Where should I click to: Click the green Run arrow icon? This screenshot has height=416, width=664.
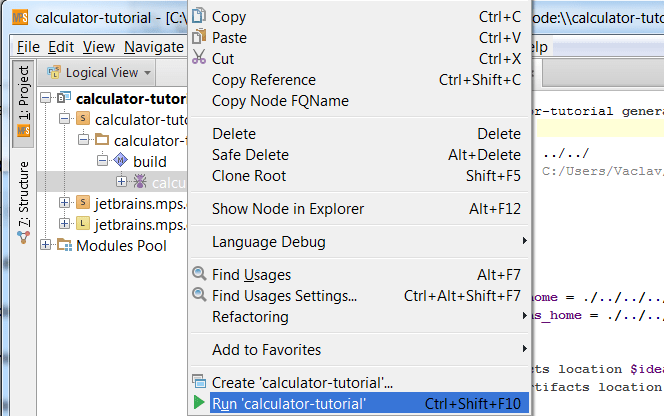[x=199, y=404]
